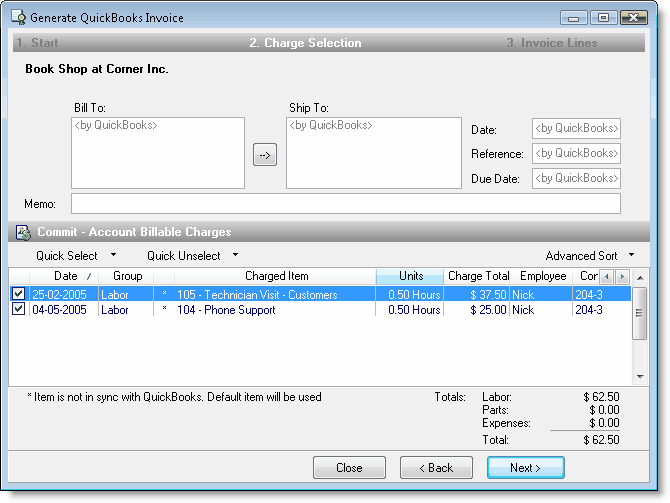
Task: Uncheck the 04-05-2005 Phone Support charge
Action: coord(18,310)
